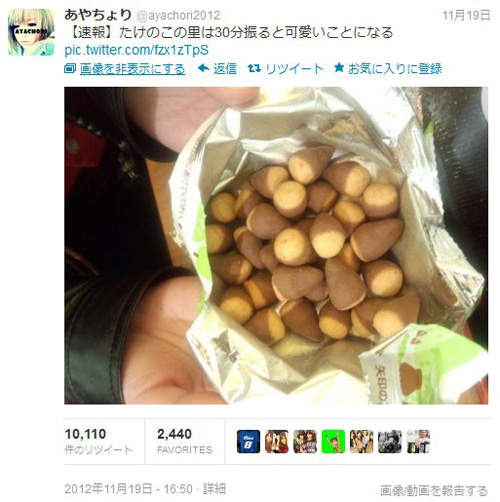Open the 2,440 FAVORITES list
The image size is (500, 502).
click(x=185, y=441)
